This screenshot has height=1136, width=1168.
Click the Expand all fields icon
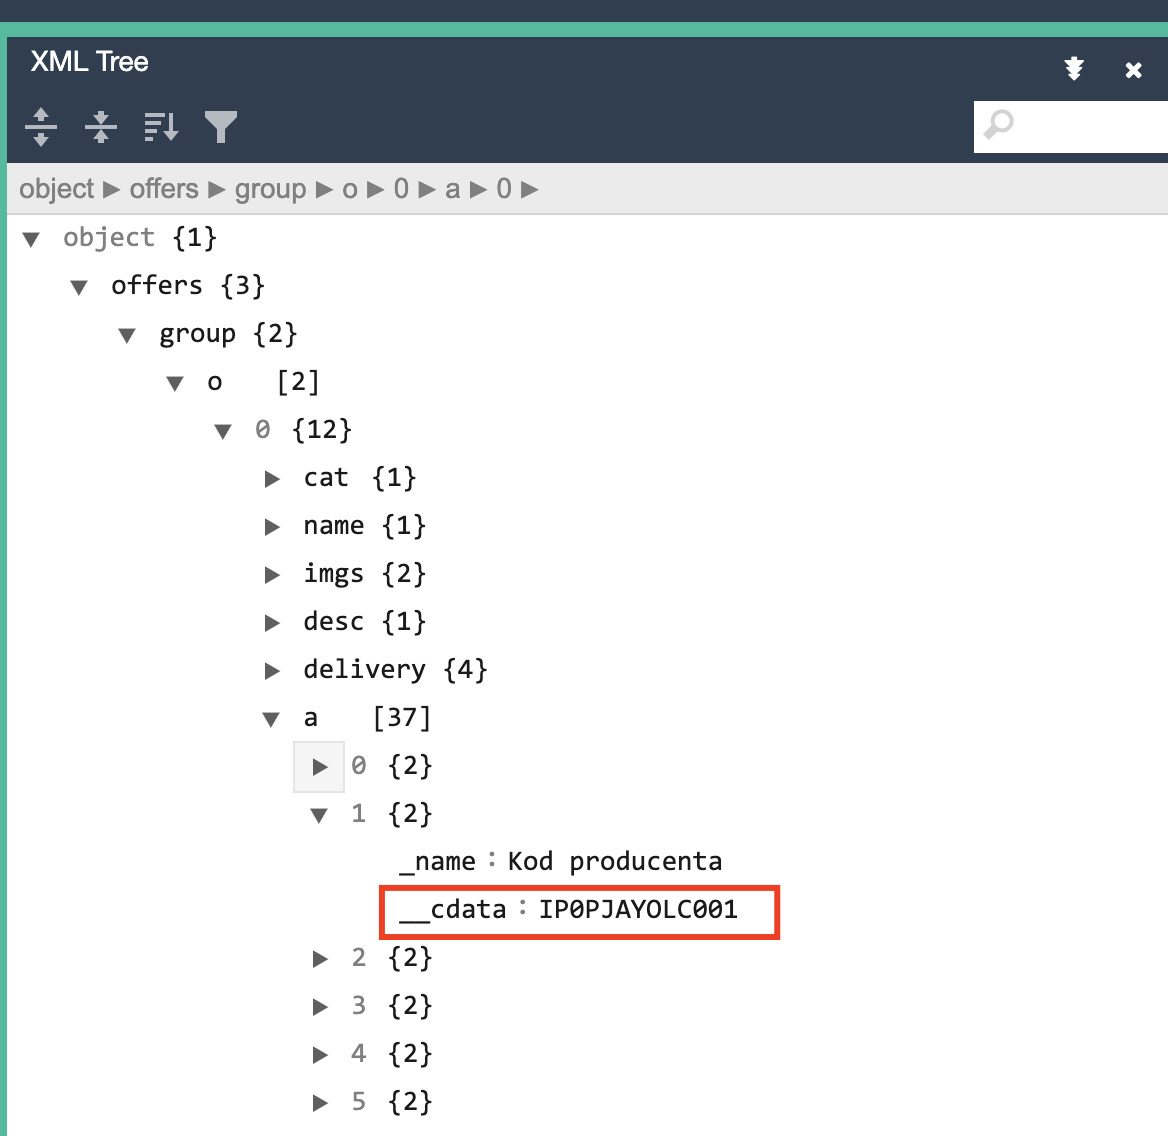click(41, 127)
